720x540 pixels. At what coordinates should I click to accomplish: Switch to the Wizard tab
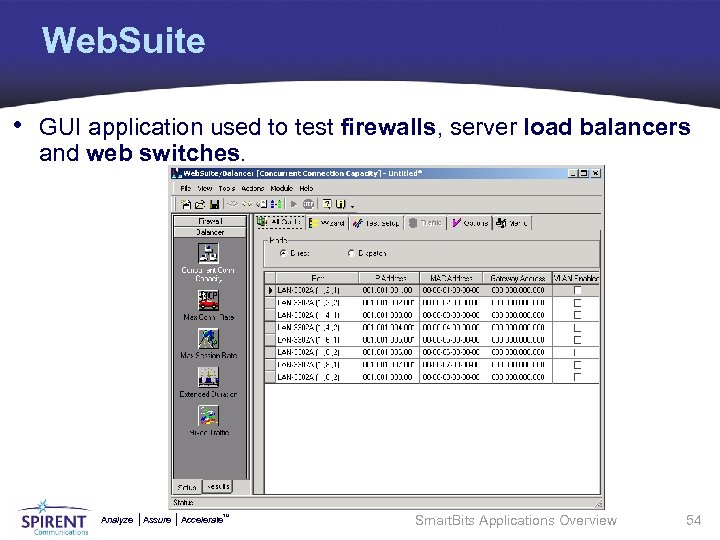(x=327, y=223)
